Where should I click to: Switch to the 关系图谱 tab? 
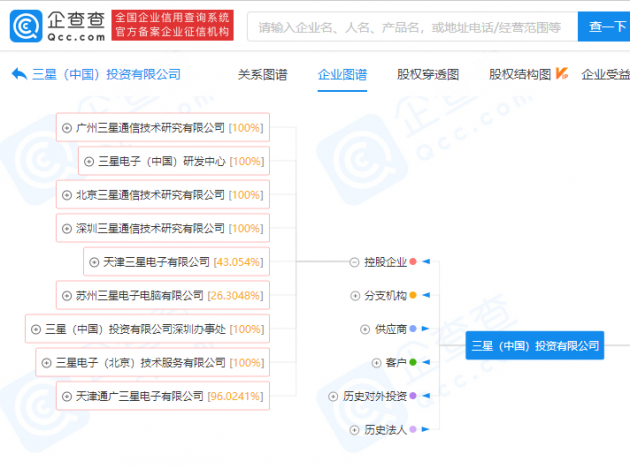pyautogui.click(x=262, y=74)
